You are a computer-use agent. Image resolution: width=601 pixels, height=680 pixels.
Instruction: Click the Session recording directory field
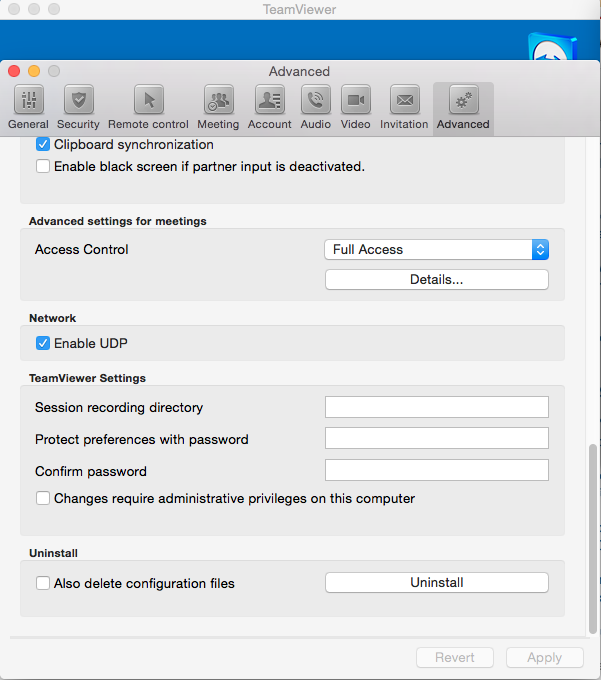tap(436, 407)
